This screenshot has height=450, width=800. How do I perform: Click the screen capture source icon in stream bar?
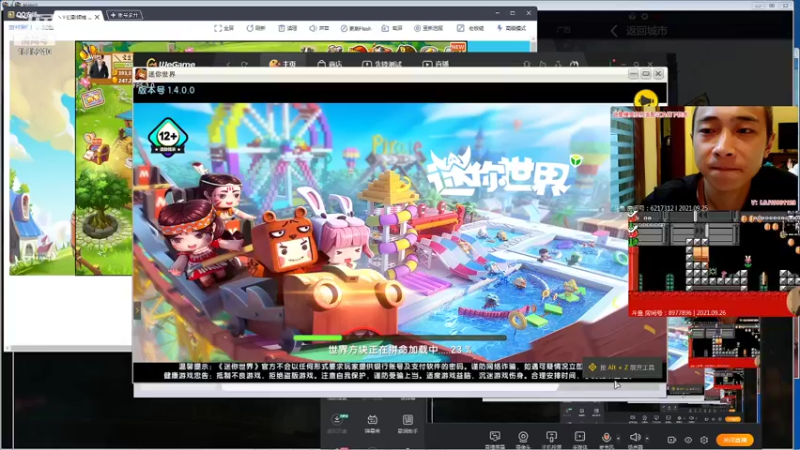tap(494, 437)
